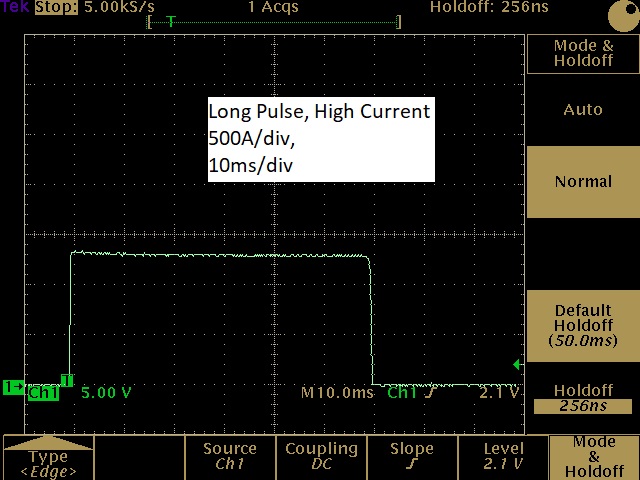
Task: Click the 5.00 V vertical scale readout
Action: [x=106, y=393]
